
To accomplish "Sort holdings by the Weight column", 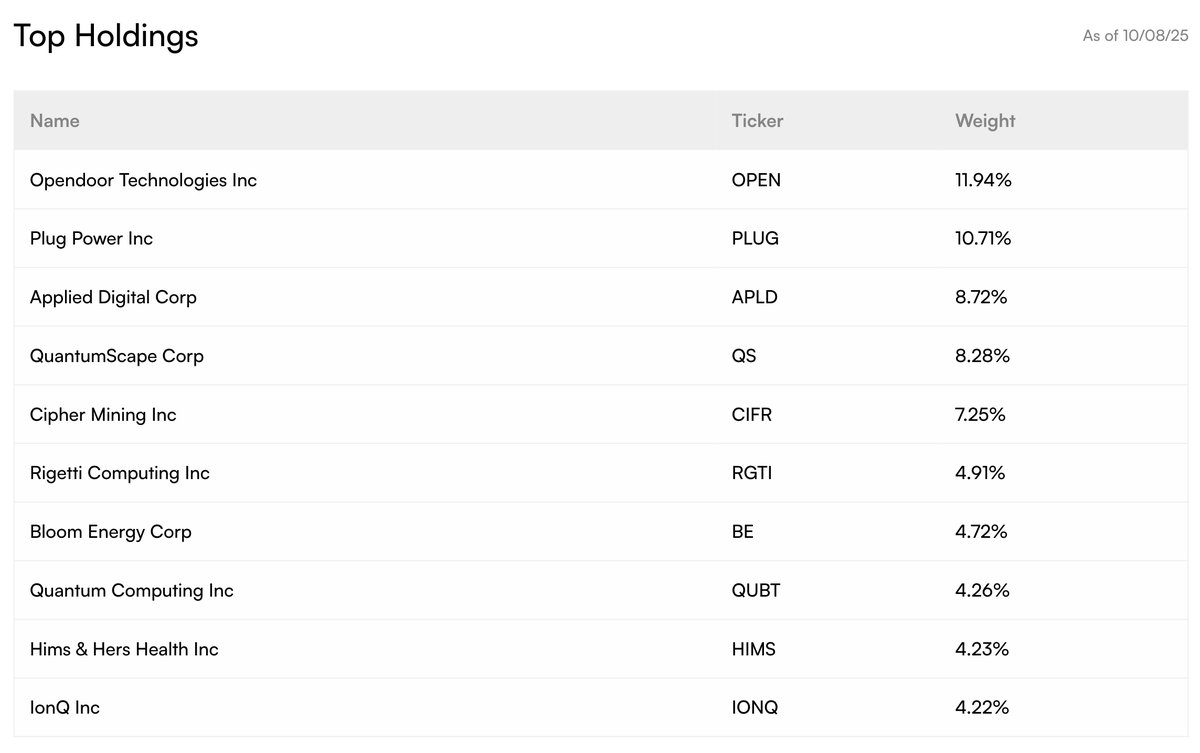I will point(984,120).
